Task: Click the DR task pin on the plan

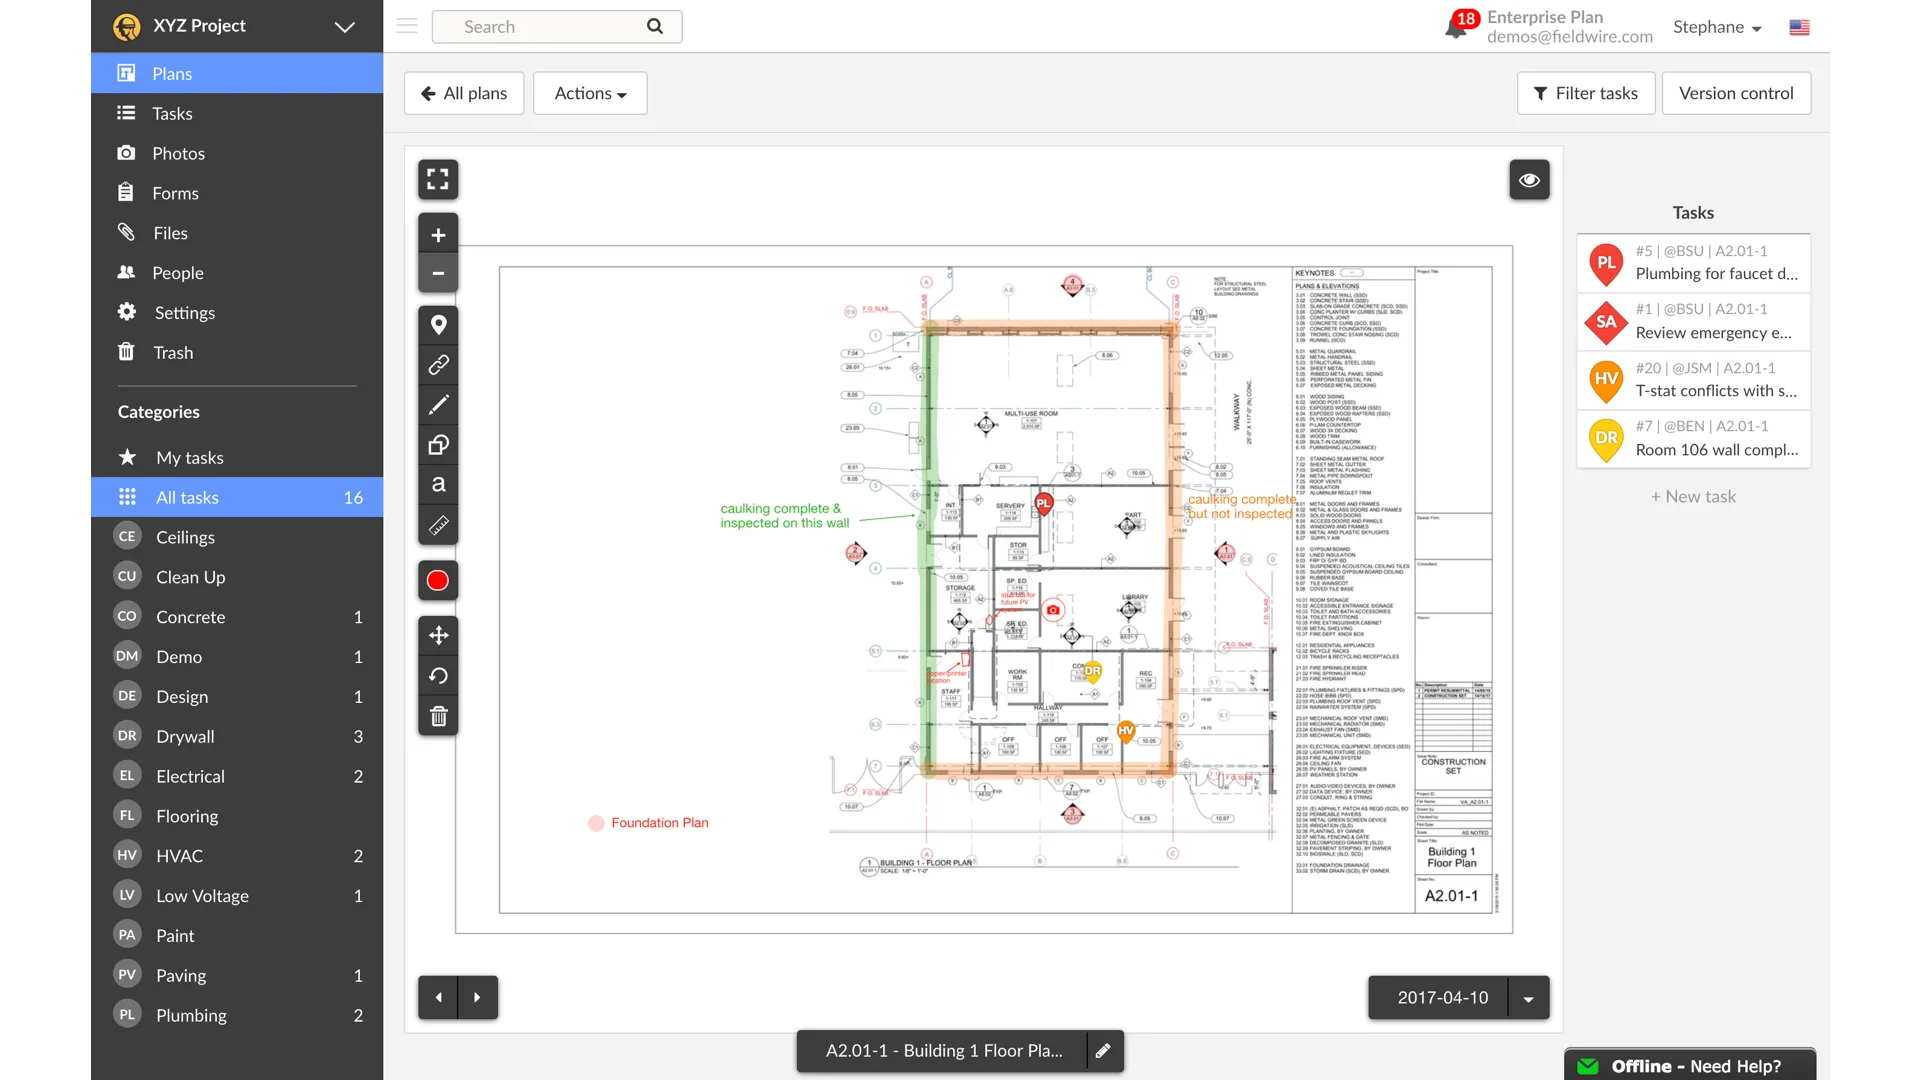Action: click(x=1092, y=672)
